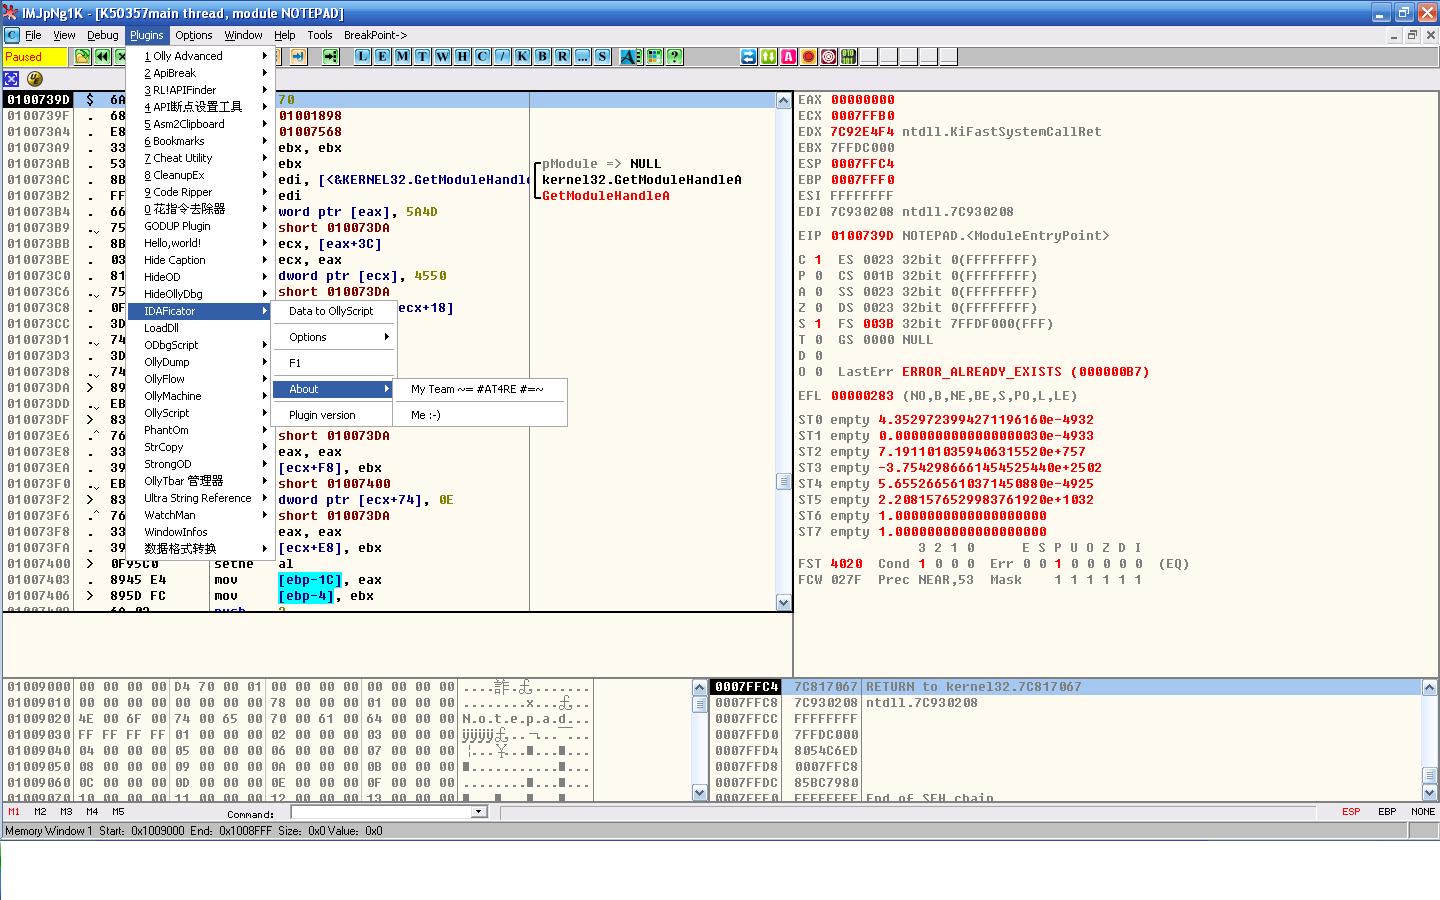Viewport: 1440px width, 900px height.
Task: Choose 'Data to OllyScript' menu entry
Action: tap(331, 311)
